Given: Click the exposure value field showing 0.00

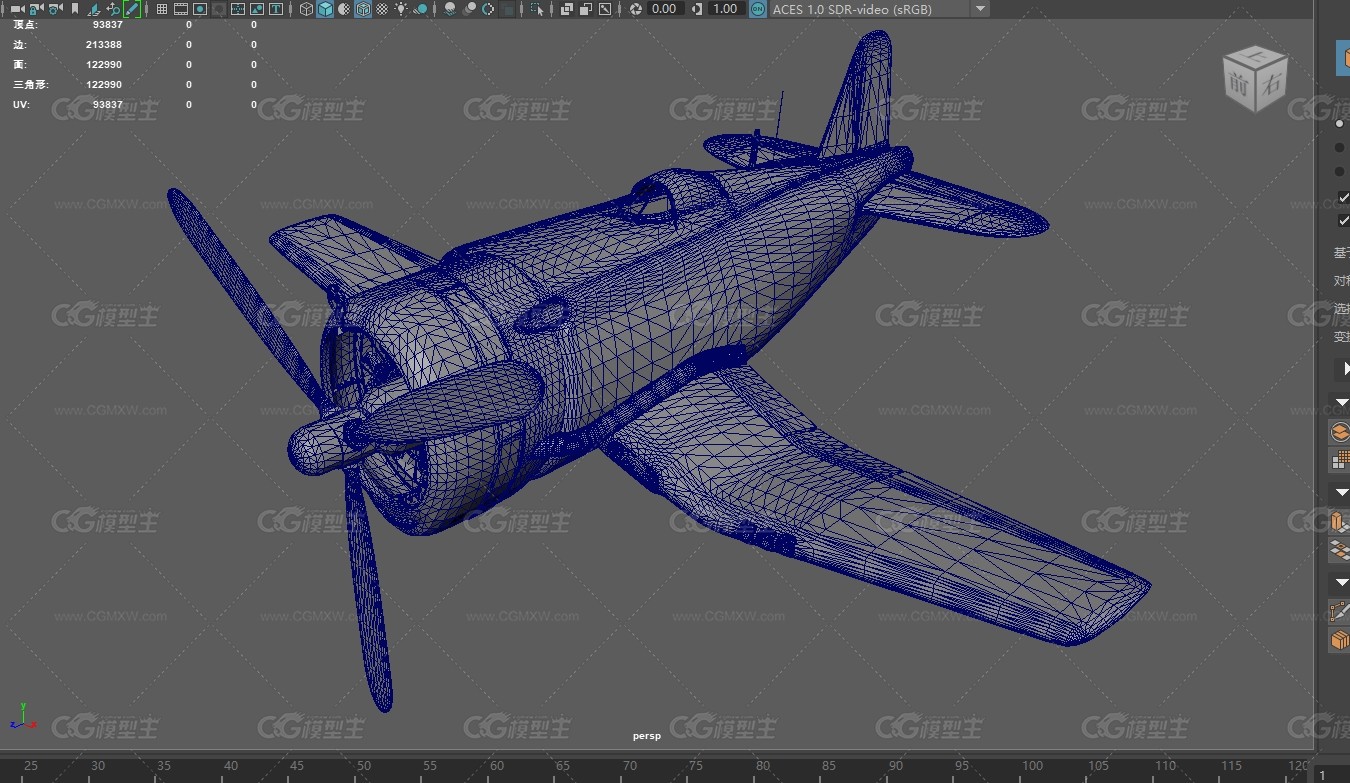Looking at the screenshot, I should tap(665, 9).
